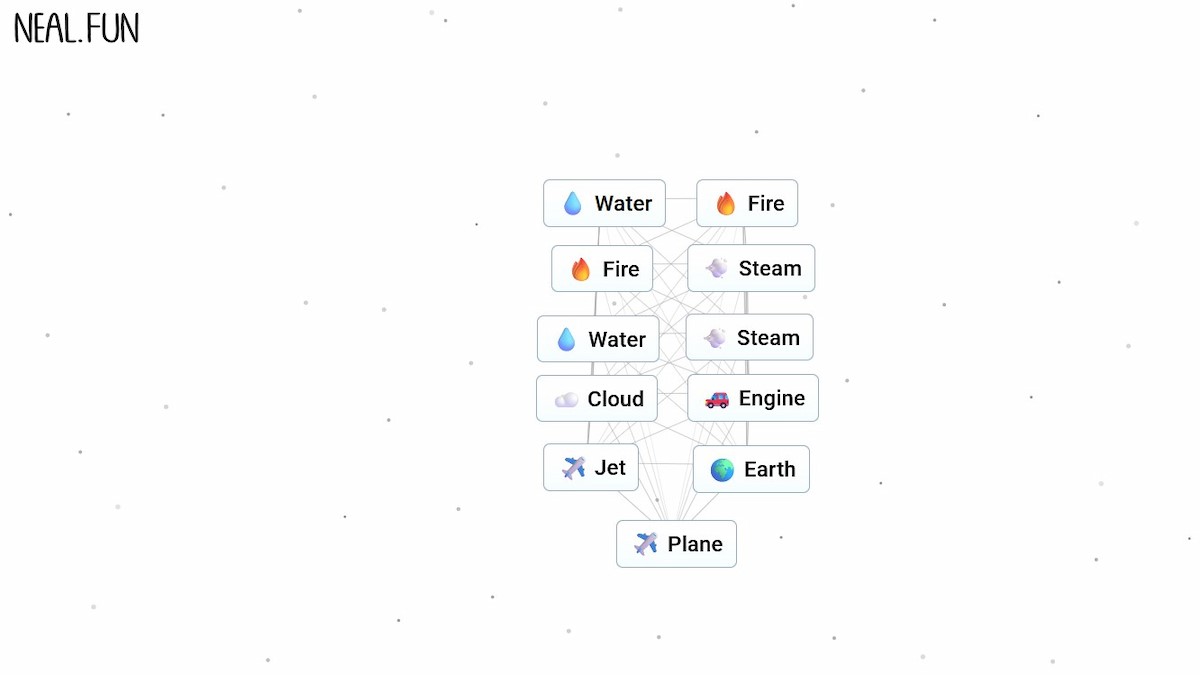
Task: Select the Cloud element label
Action: 615,399
